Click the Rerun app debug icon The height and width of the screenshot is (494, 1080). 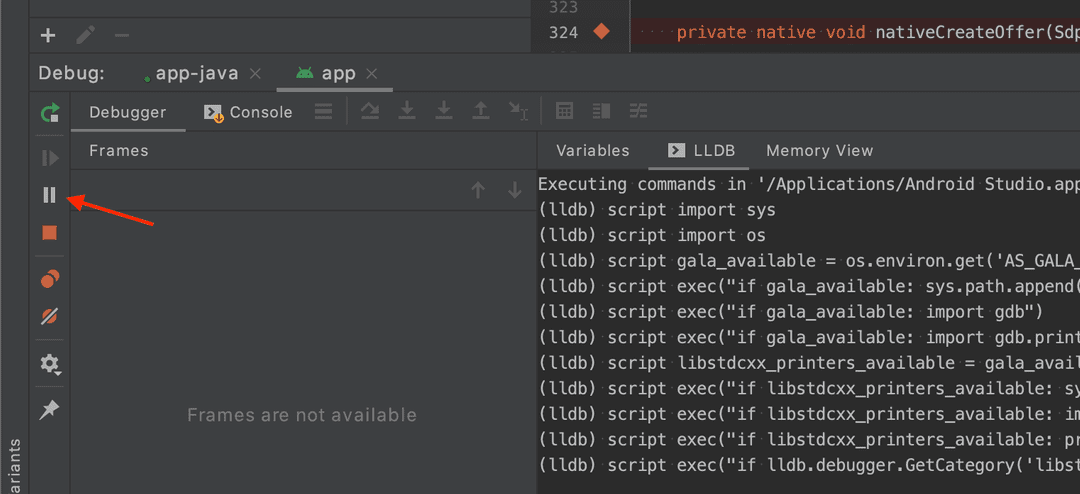pos(50,112)
